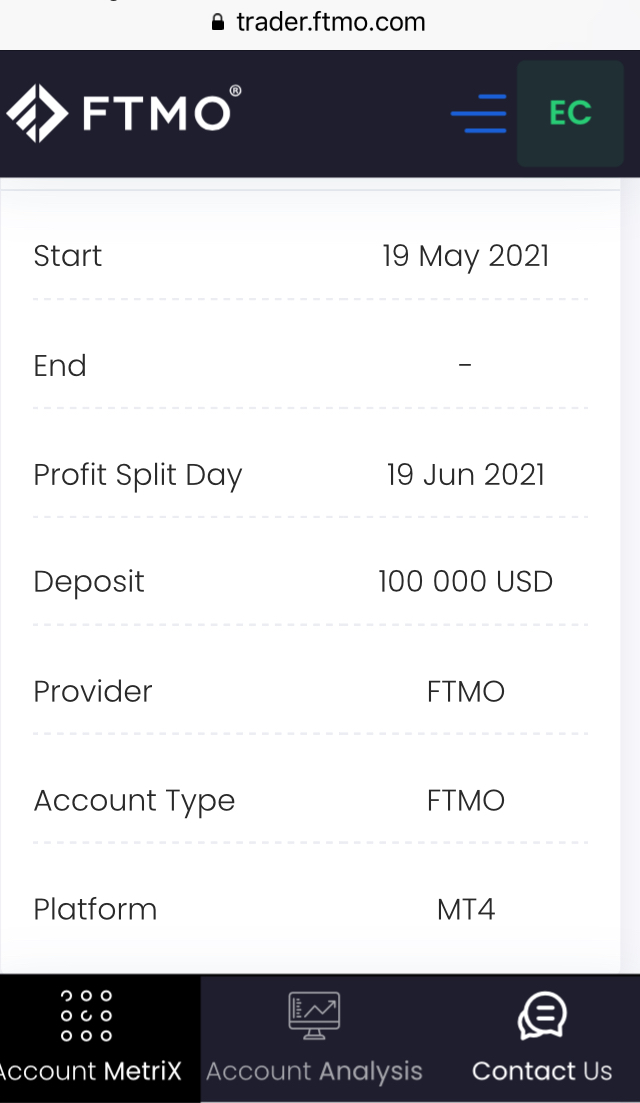Open the EC profile avatar
Image resolution: width=640 pixels, height=1103 pixels.
click(570, 113)
